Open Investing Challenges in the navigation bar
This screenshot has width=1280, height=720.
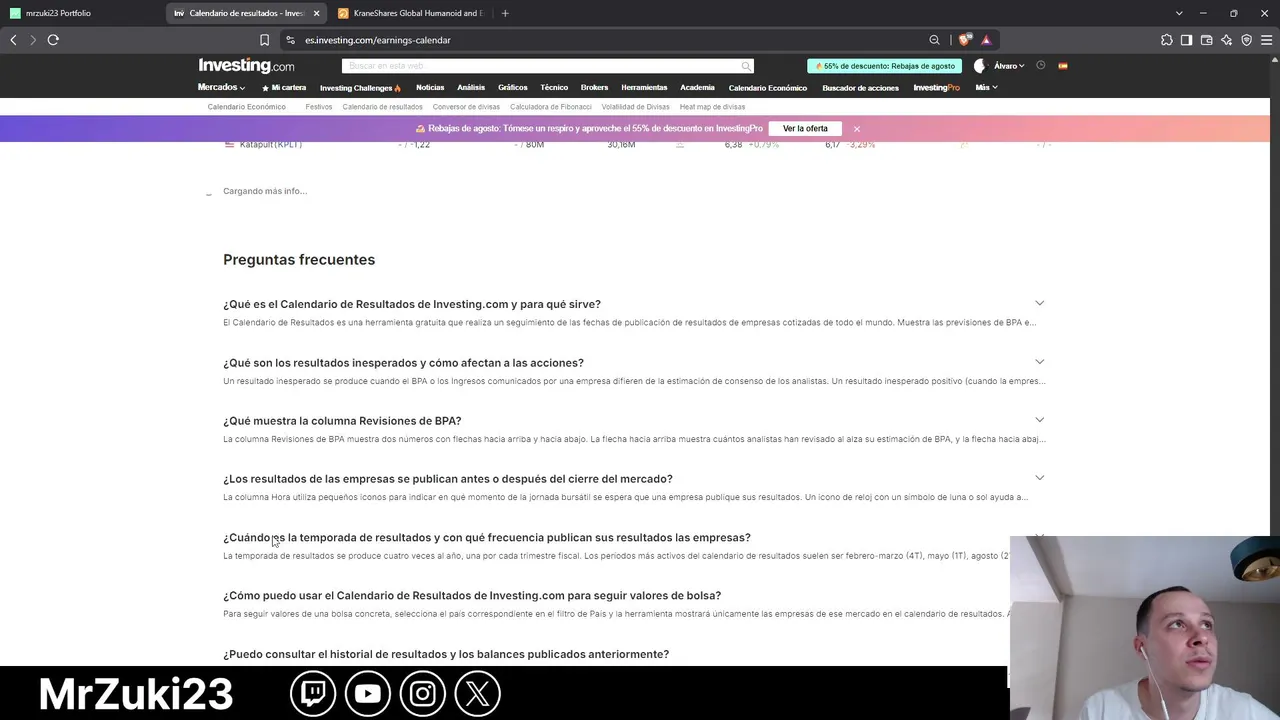coord(360,88)
